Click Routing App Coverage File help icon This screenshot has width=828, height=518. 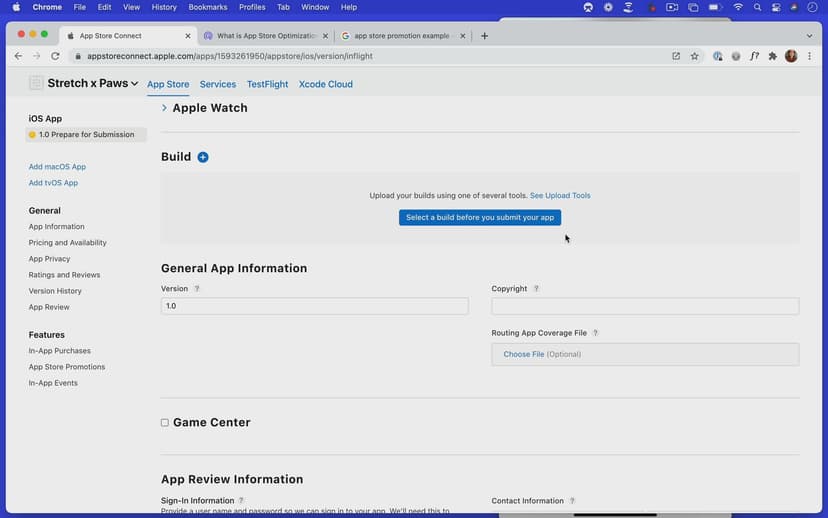point(596,333)
